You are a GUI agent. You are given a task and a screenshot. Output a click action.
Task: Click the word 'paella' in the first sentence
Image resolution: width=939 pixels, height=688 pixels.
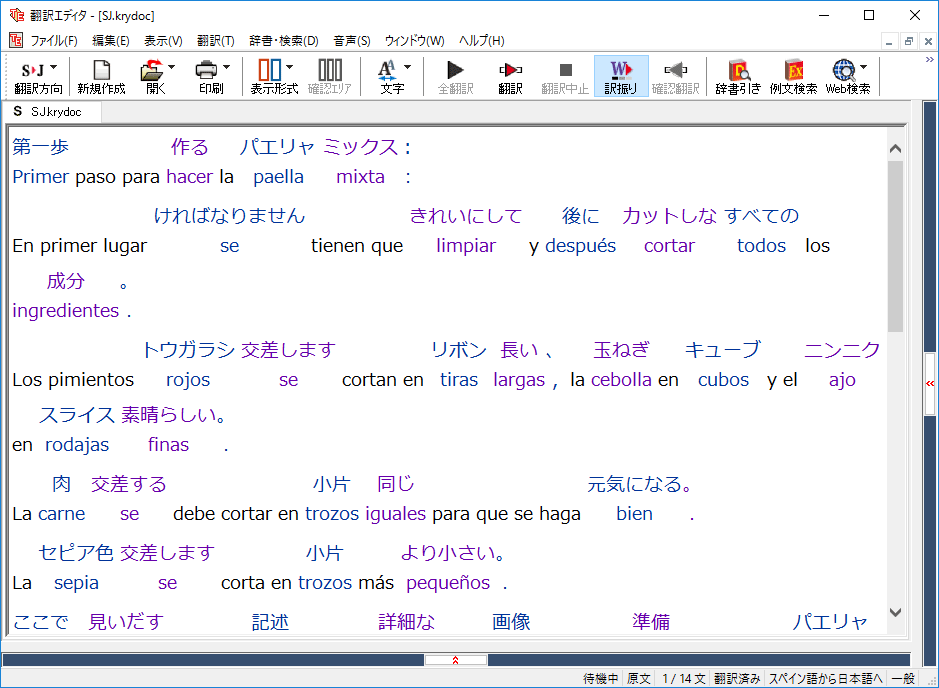[x=278, y=177]
